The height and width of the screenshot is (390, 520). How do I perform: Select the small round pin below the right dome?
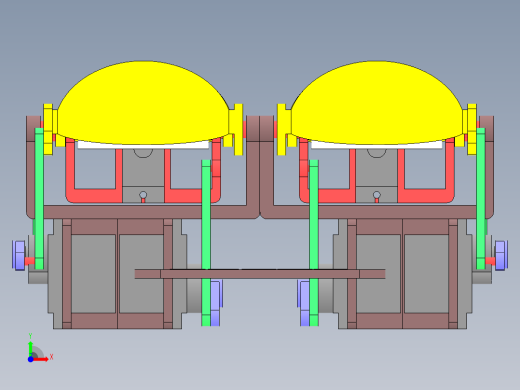click(377, 195)
